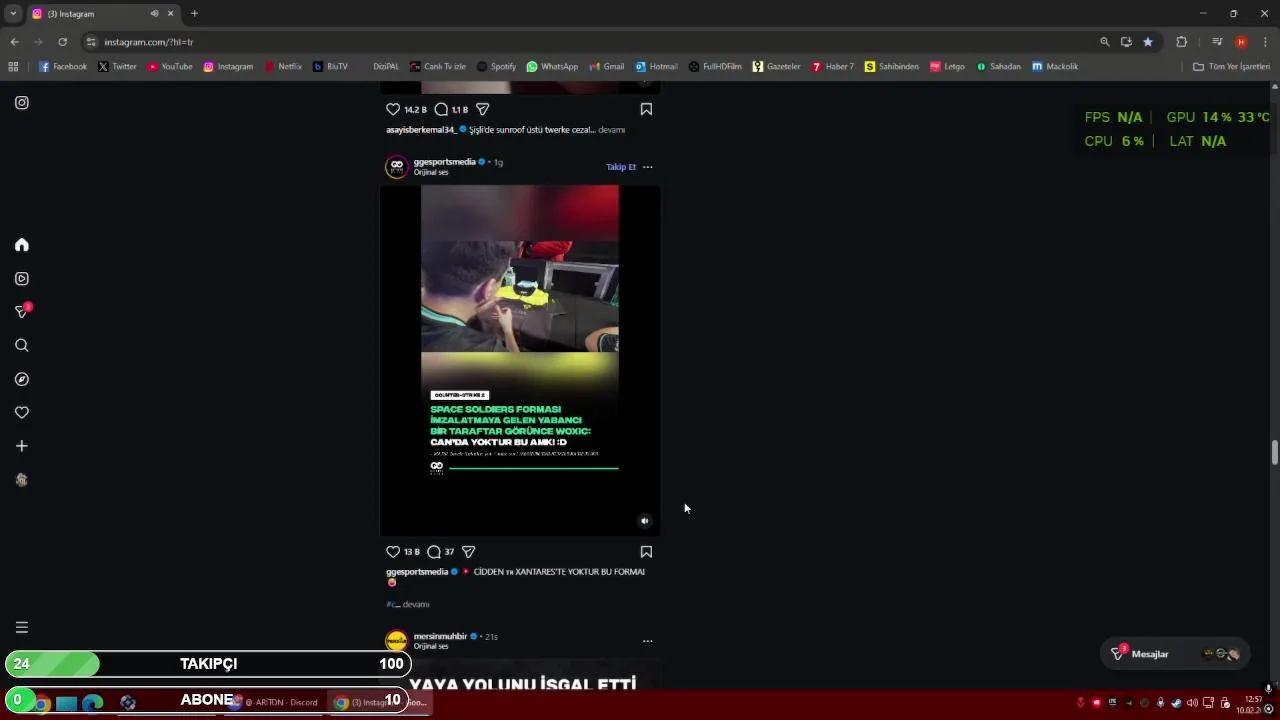Save the ggesportsmedia post bookmark
Screen dimensions: 1280x720
click(646, 552)
